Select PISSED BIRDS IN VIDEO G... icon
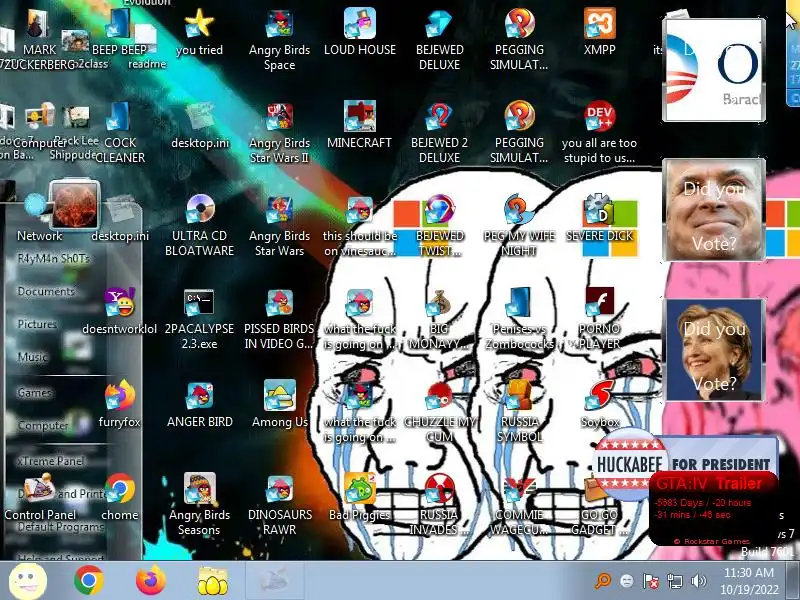Viewport: 800px width, 600px height. pos(280,303)
